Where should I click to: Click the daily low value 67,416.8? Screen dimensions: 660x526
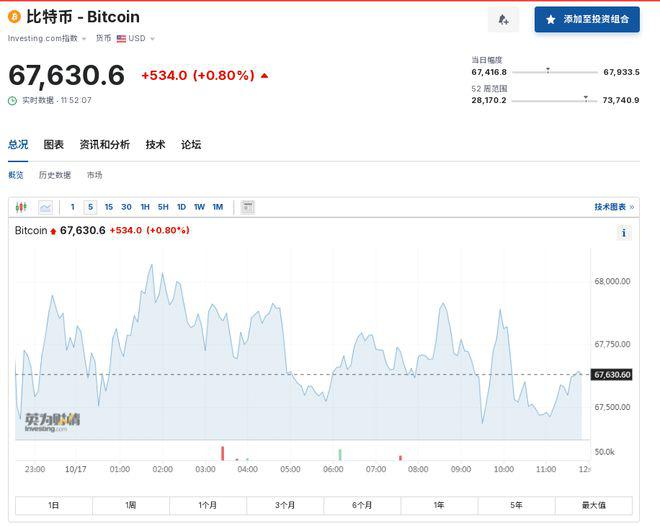coord(489,72)
